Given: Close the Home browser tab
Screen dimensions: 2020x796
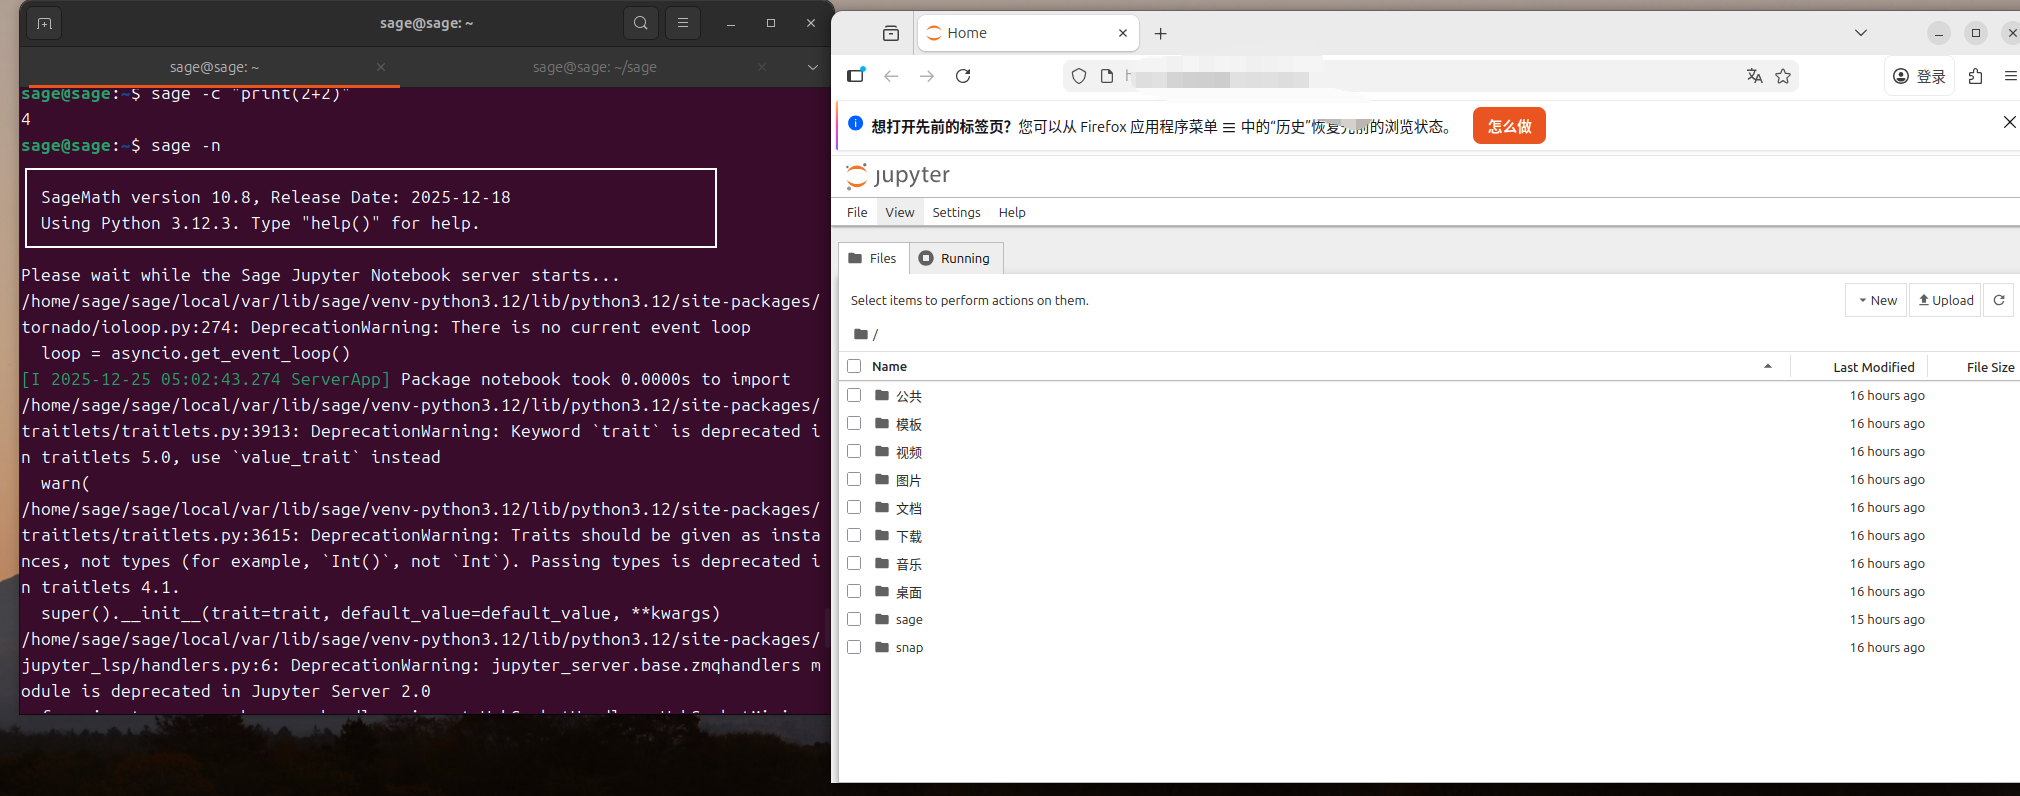Looking at the screenshot, I should click(1123, 33).
